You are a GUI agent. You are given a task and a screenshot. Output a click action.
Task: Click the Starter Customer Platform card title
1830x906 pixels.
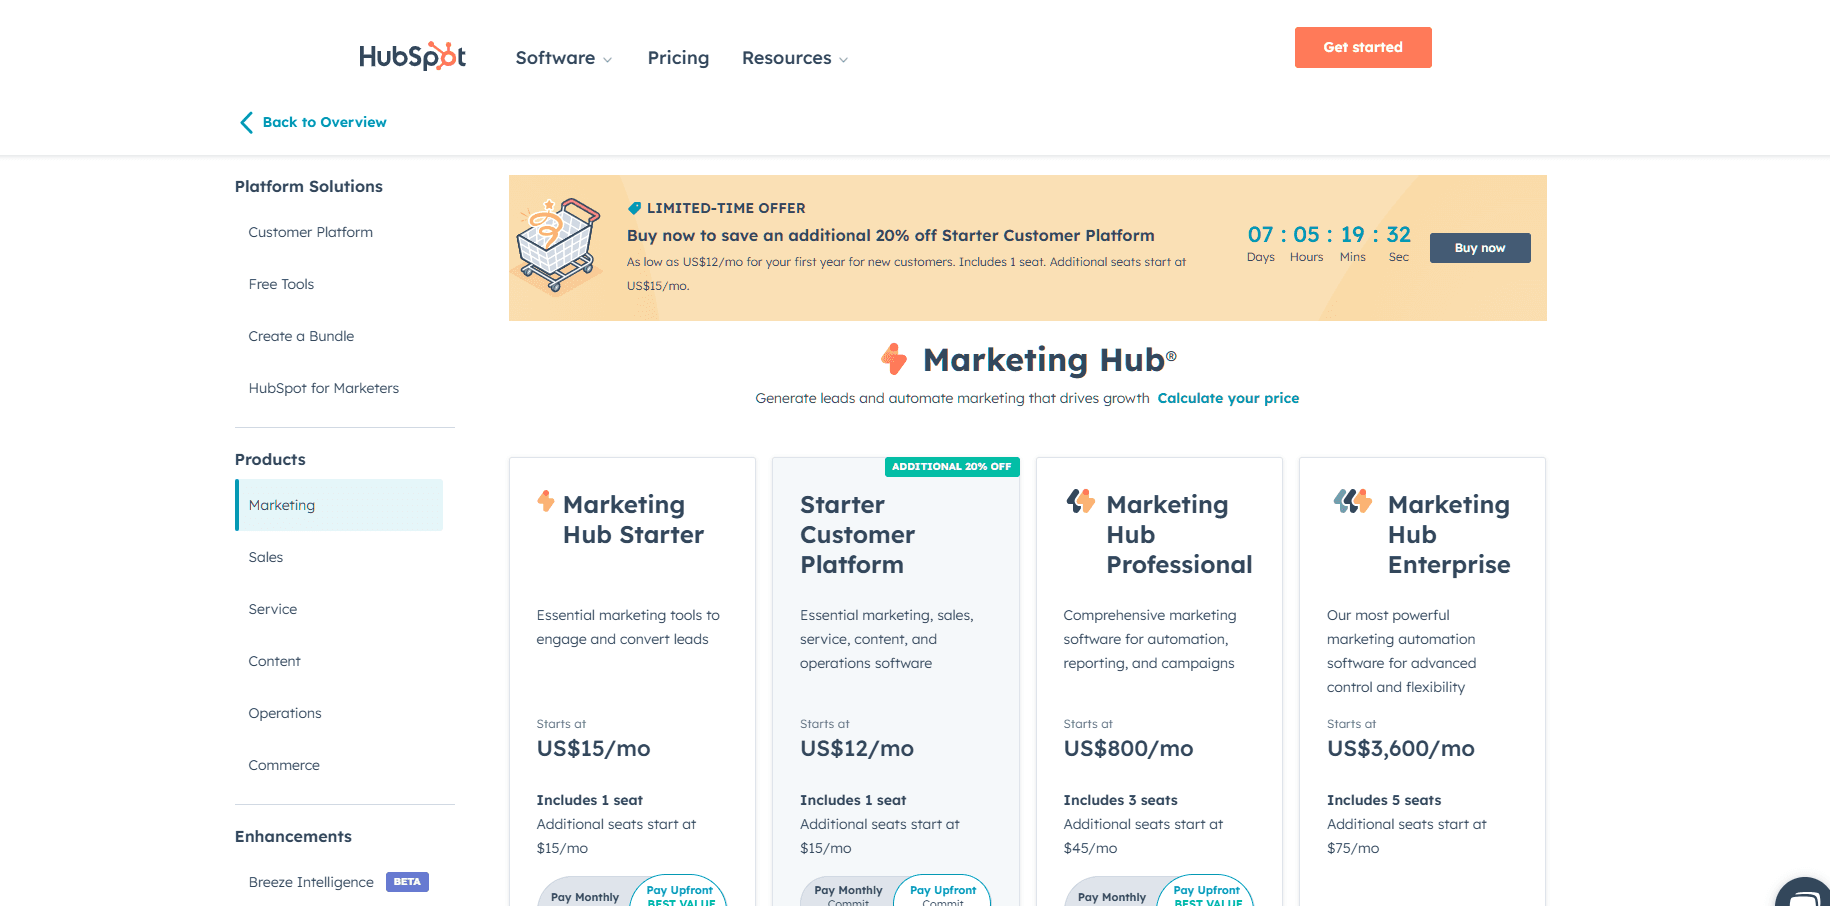pos(857,534)
